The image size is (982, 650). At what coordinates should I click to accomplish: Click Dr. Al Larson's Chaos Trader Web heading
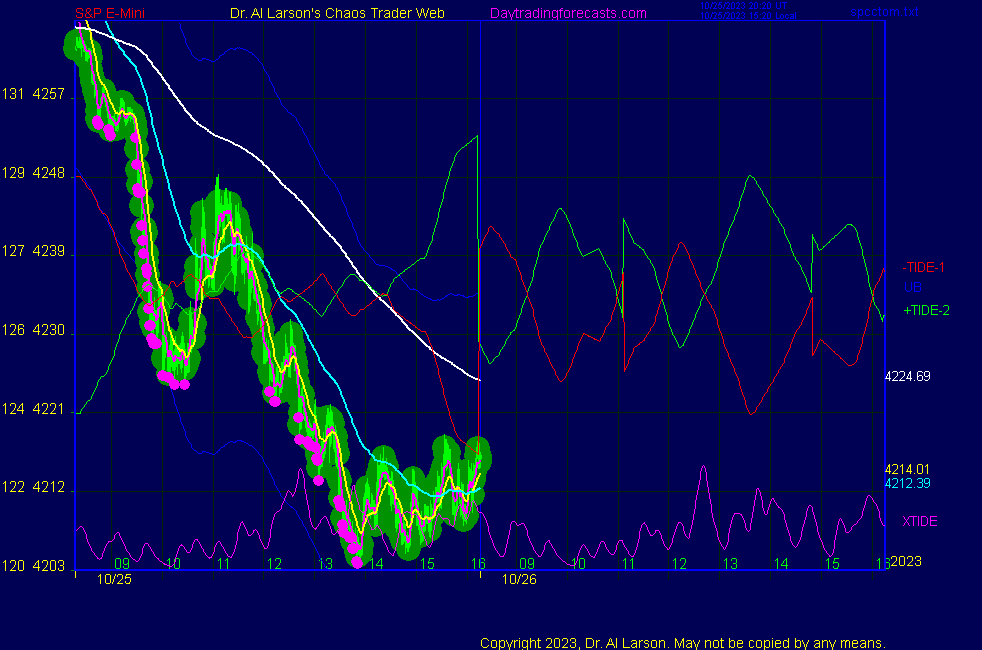[337, 13]
